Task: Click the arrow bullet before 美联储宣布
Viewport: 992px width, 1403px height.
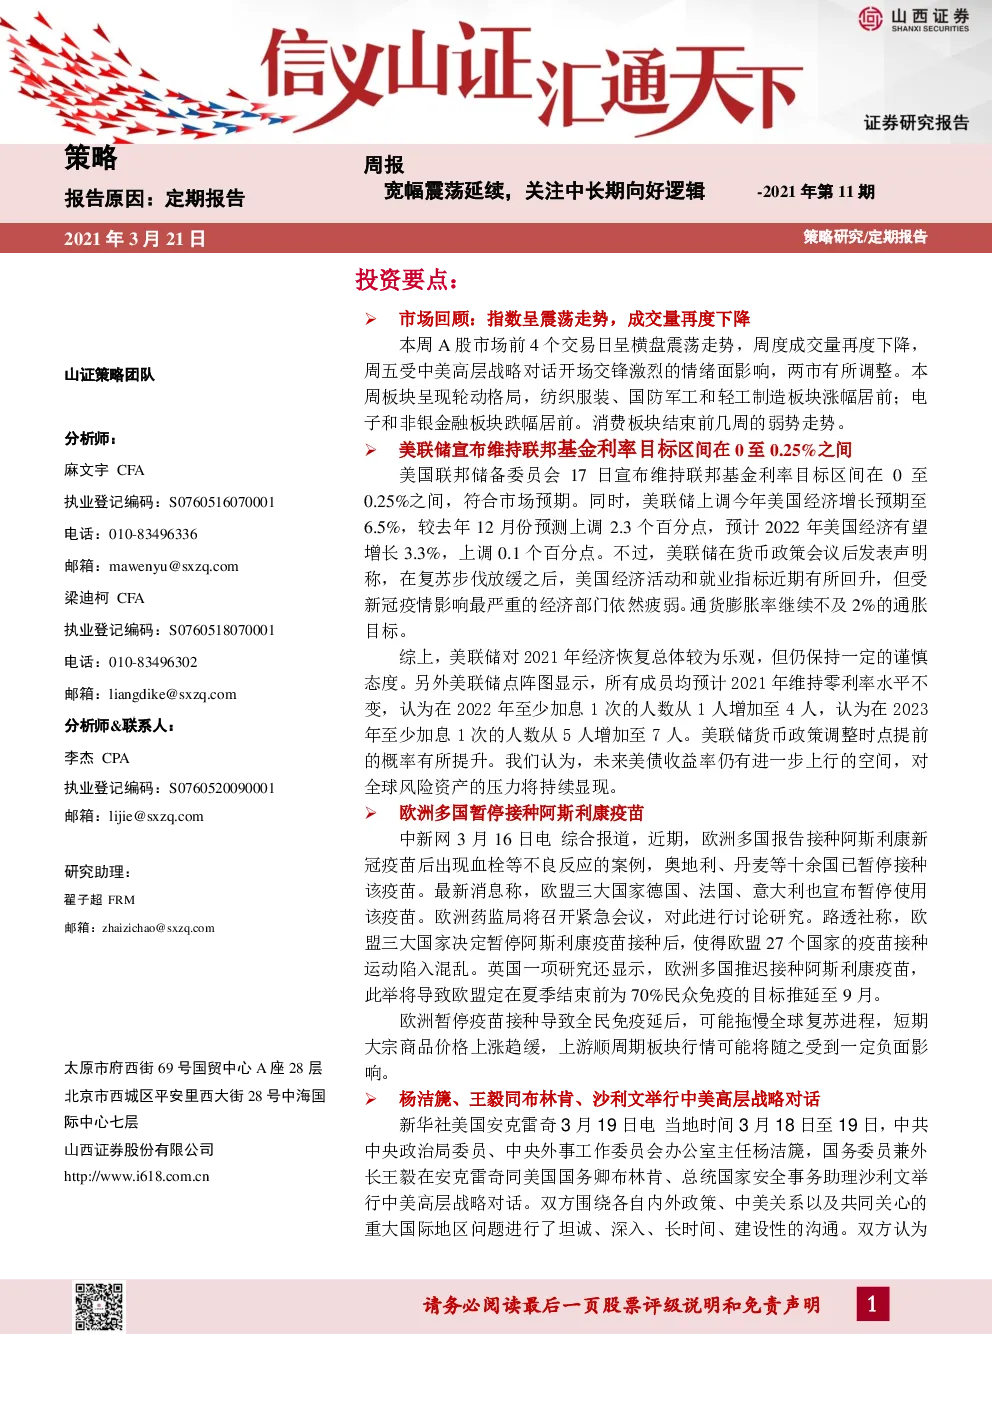Action: 371,450
